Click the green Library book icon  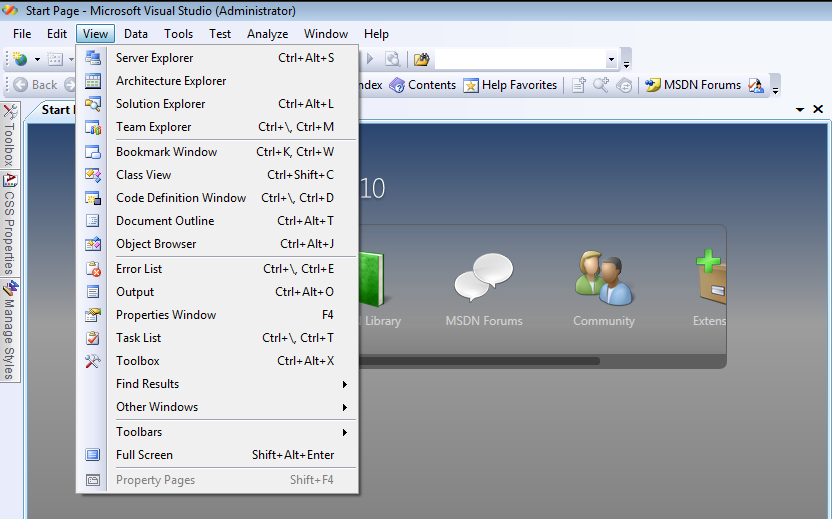coord(371,279)
